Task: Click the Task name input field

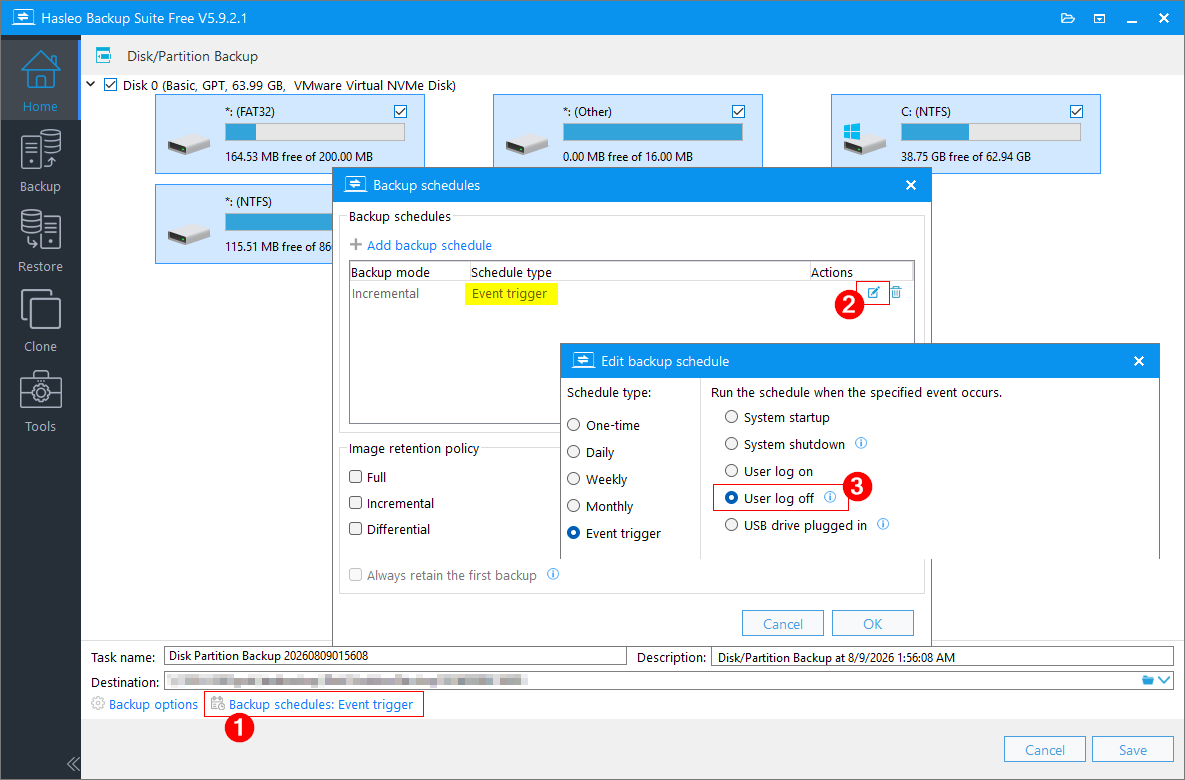Action: 395,656
